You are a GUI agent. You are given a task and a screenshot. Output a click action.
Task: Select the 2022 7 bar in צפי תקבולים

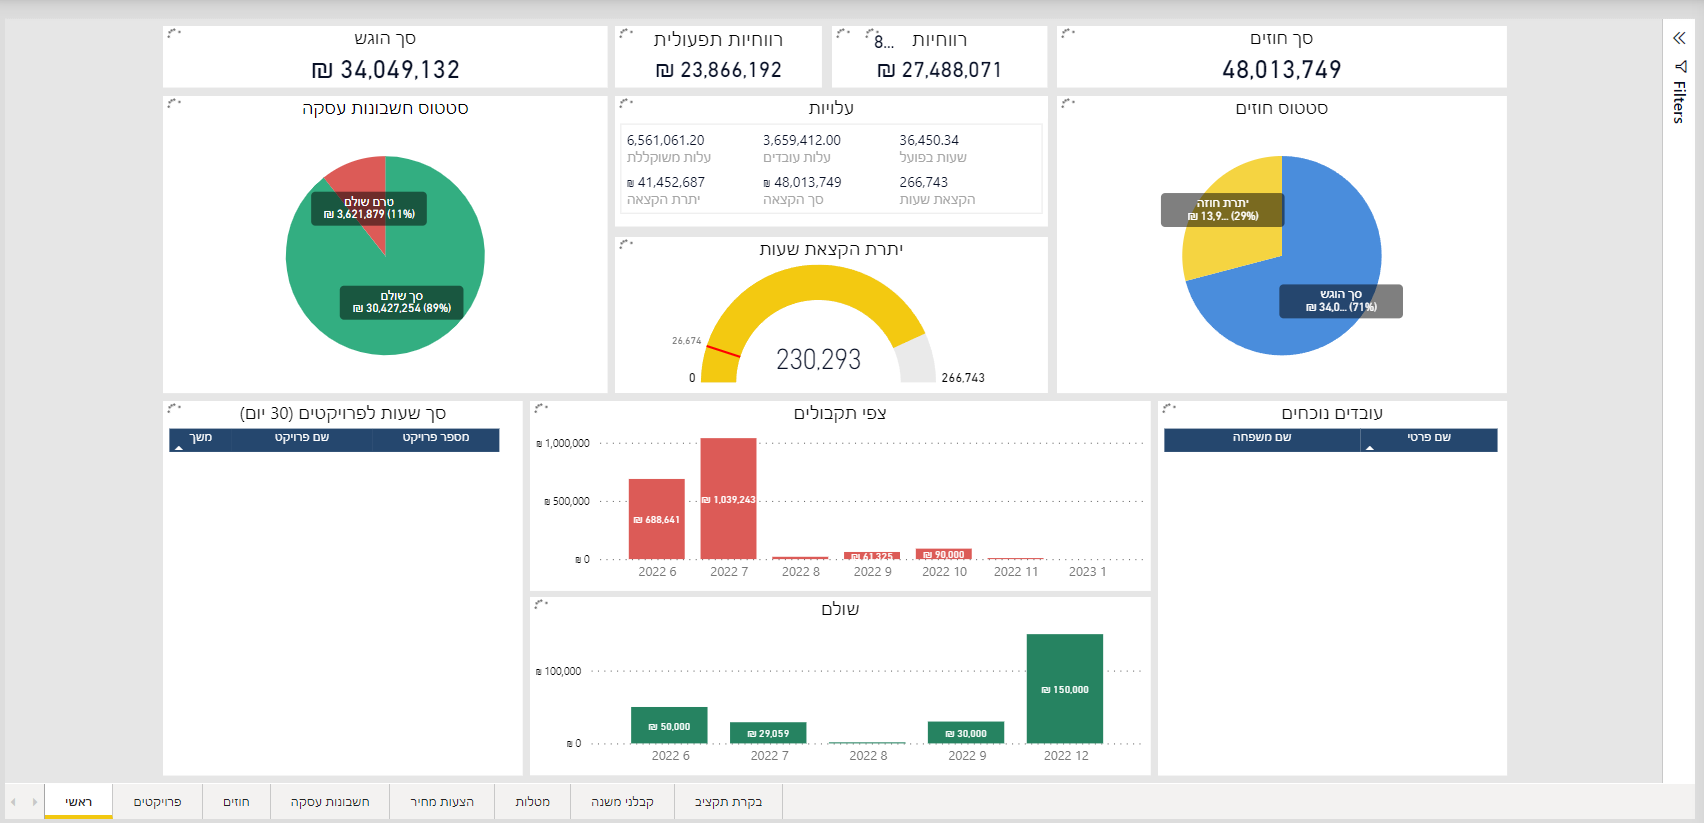pos(728,498)
